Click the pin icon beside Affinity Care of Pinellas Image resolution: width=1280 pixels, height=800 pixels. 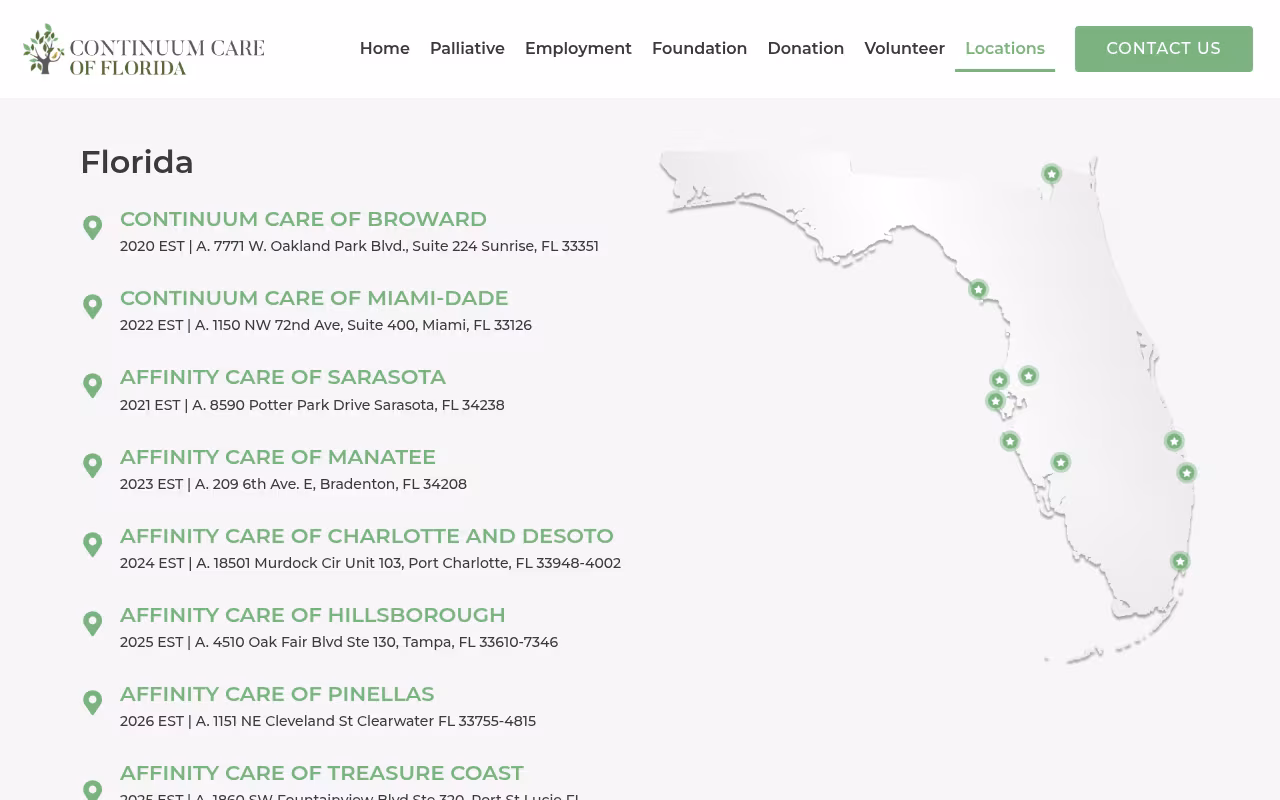[92, 703]
